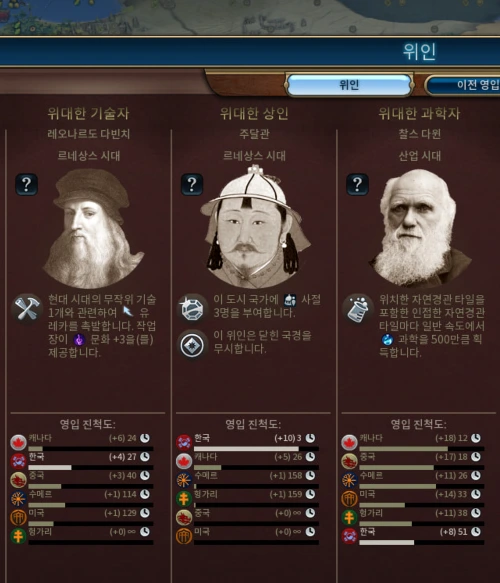Viewport: 500px width, 583px height.
Task: Click the envoy gem ability icon
Action: coord(192,308)
